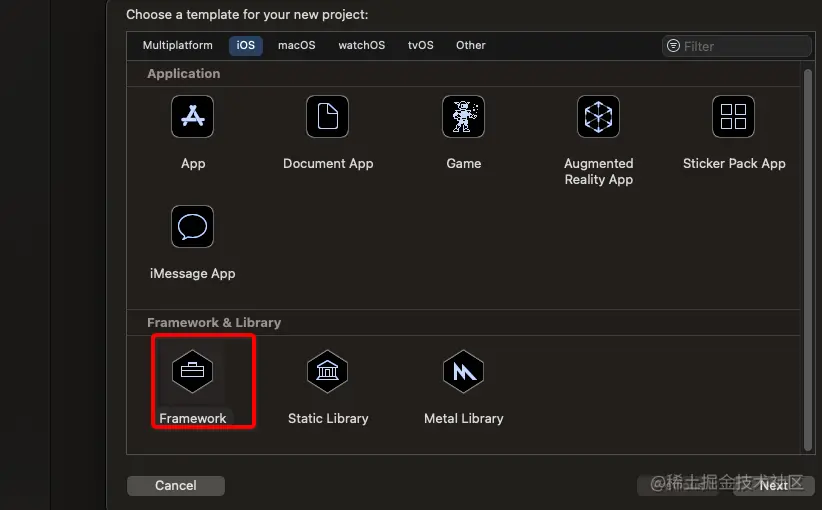Choose the iMessage App template icon
822x510 pixels.
pos(192,226)
